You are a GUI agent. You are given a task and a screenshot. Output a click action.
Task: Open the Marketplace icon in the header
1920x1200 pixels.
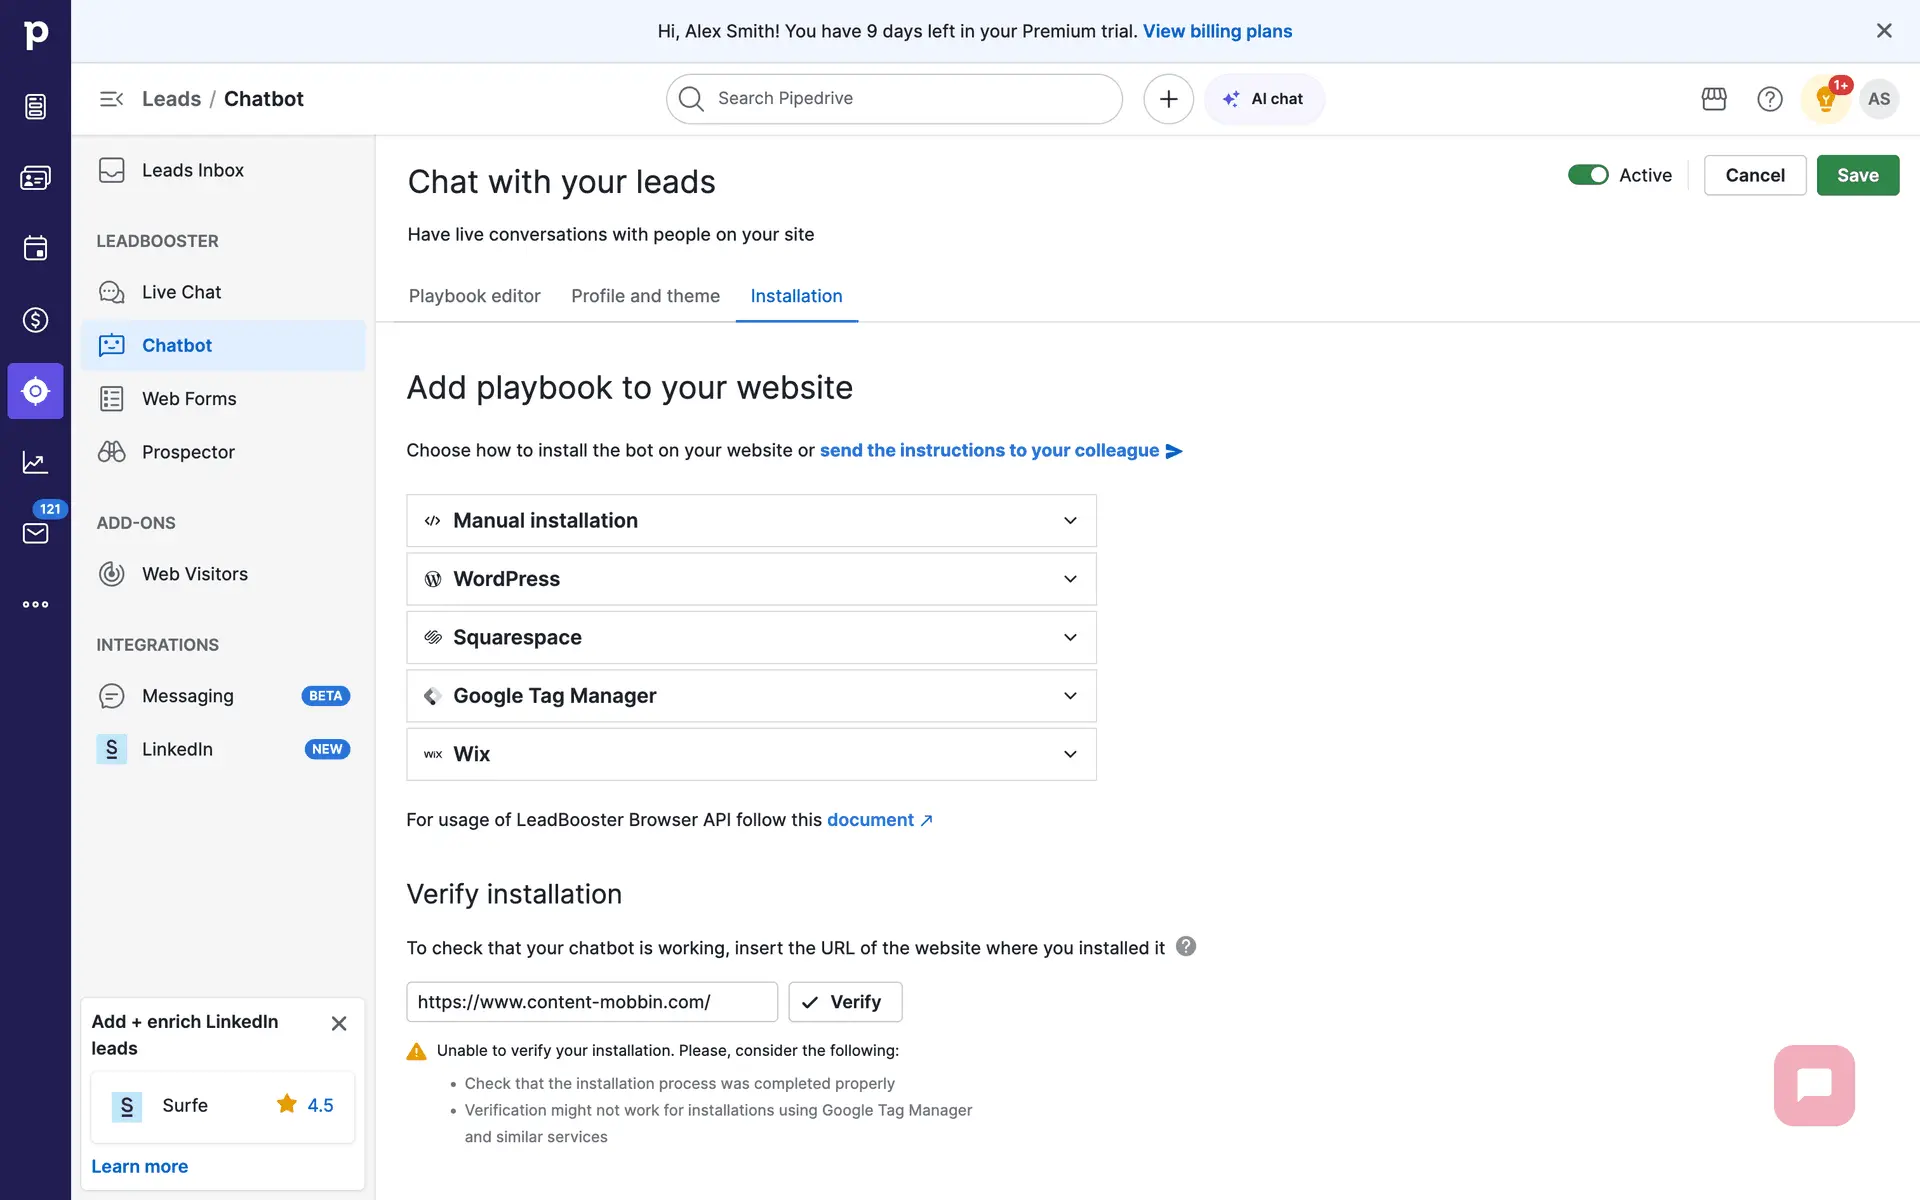[x=1714, y=99]
